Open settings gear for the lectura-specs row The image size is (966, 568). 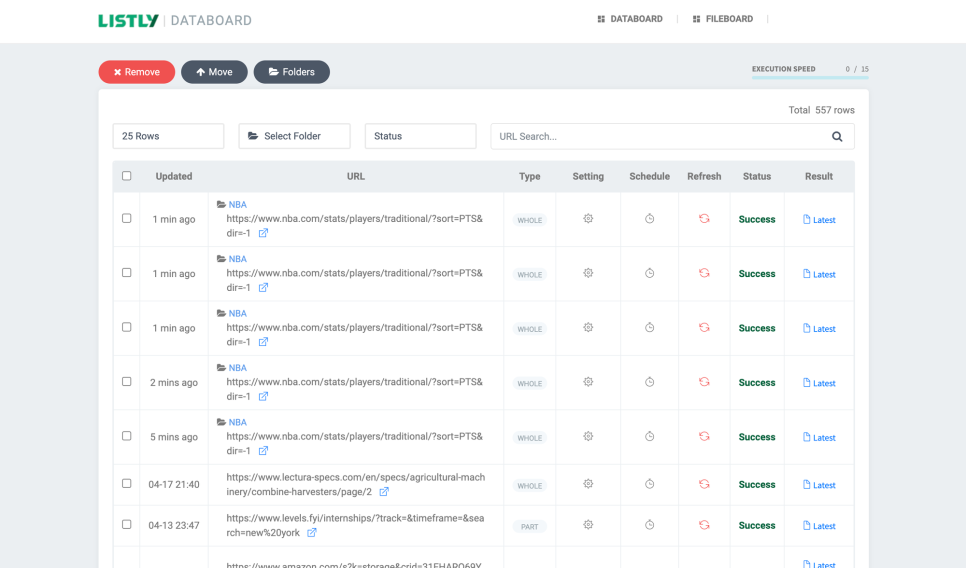click(588, 484)
